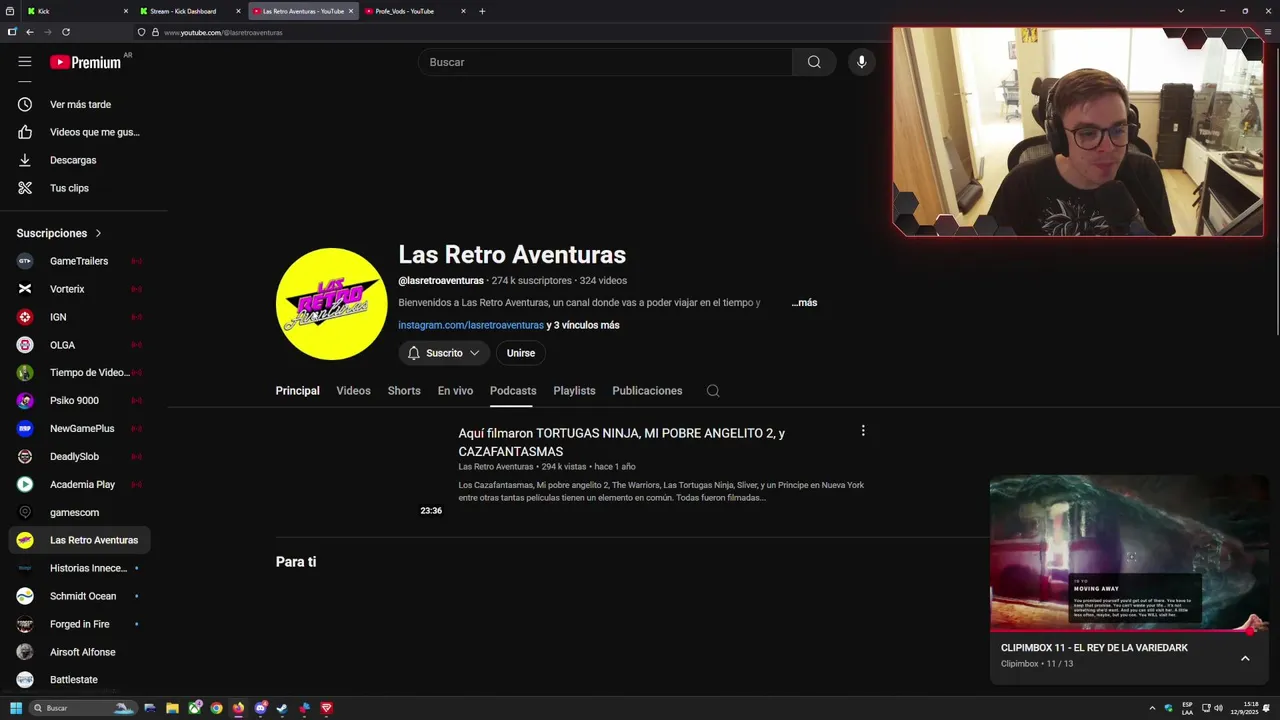Start voice search with the microphone
1280x720 pixels.
[x=862, y=62]
